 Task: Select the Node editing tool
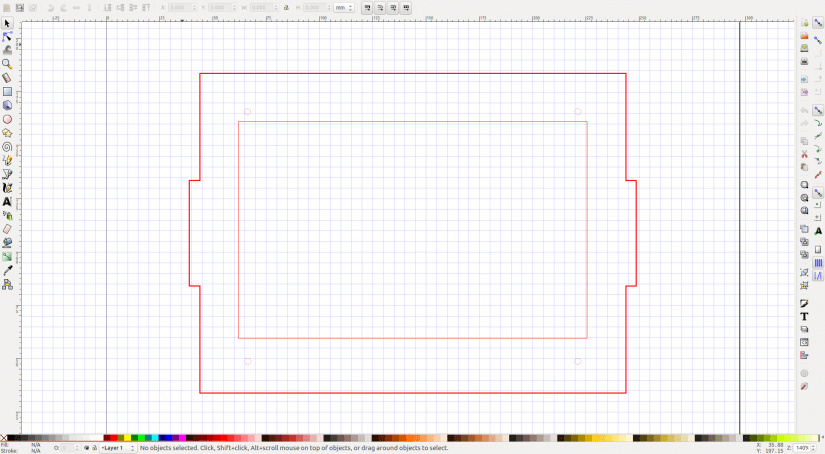point(7,37)
